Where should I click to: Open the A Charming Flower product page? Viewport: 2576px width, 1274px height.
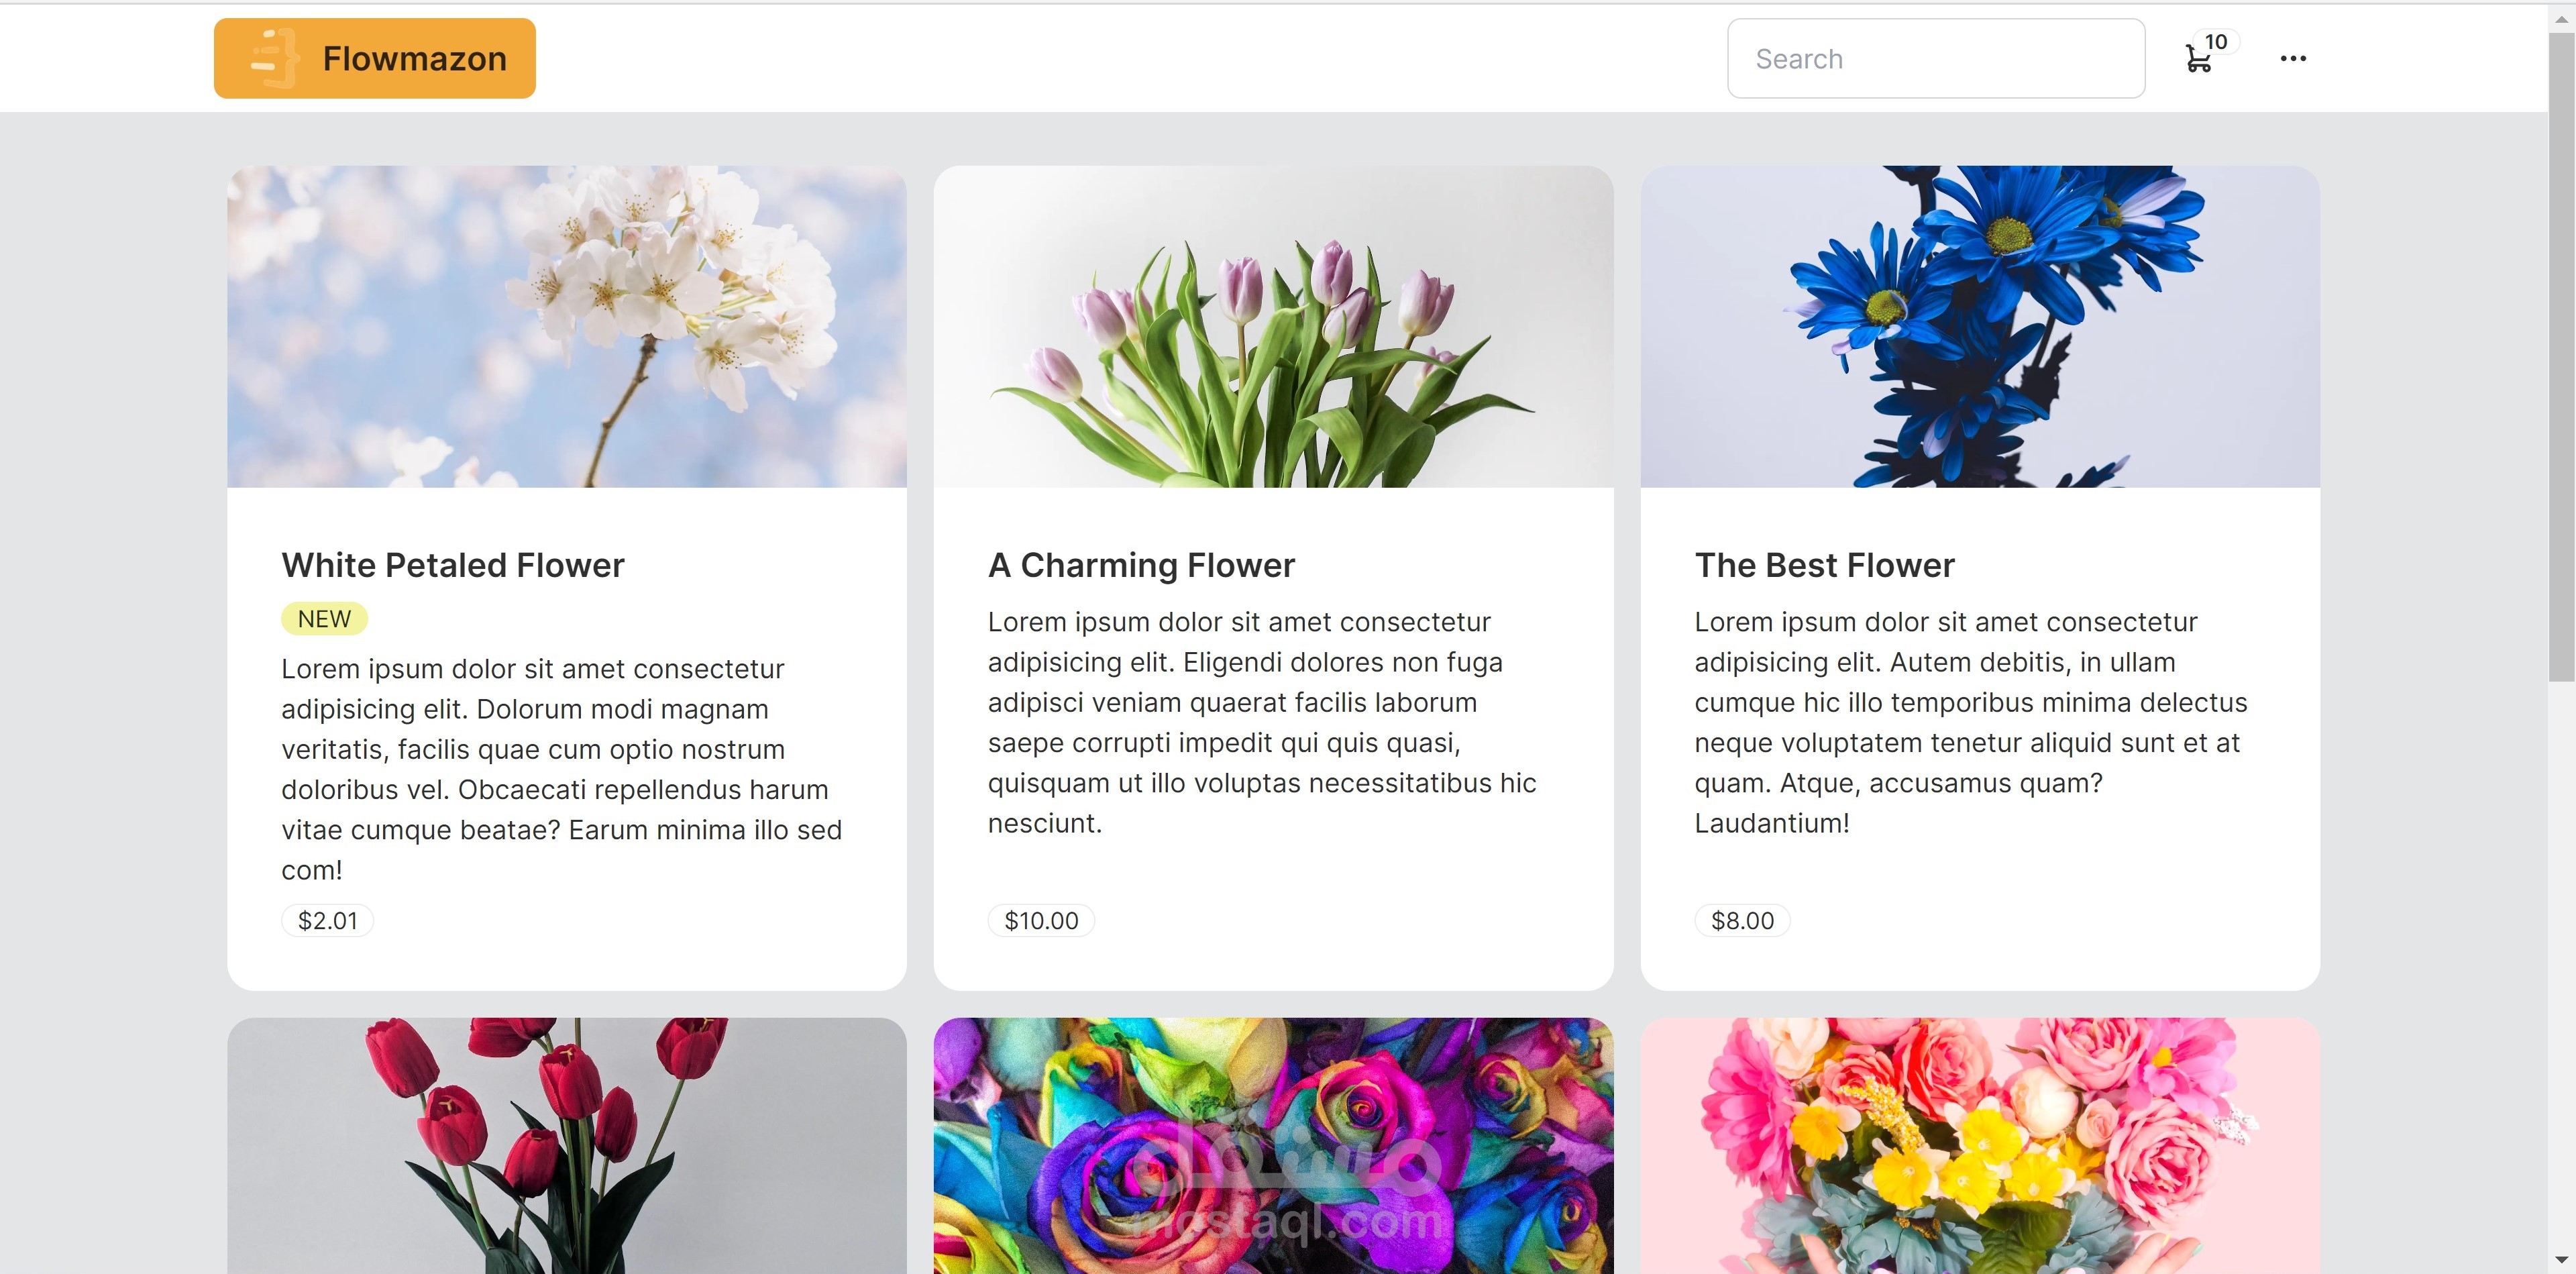tap(1140, 564)
